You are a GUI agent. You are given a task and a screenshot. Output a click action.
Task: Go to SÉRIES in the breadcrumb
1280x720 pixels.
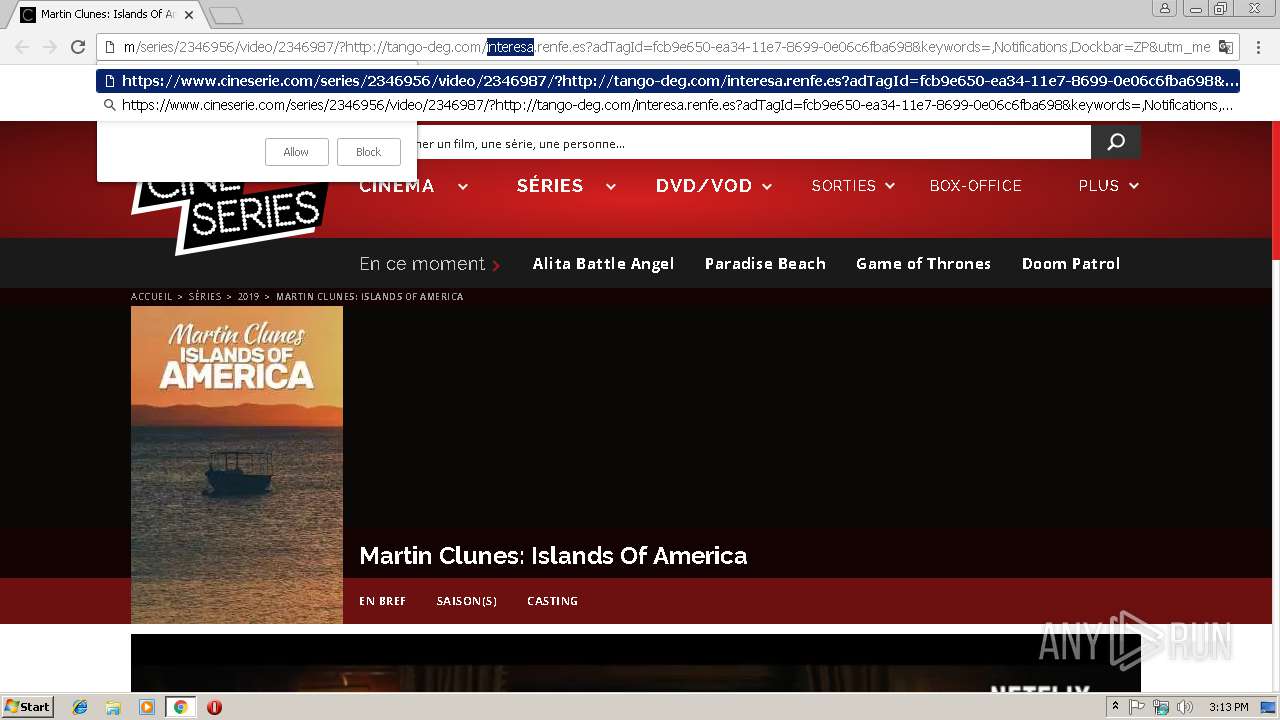click(x=205, y=297)
